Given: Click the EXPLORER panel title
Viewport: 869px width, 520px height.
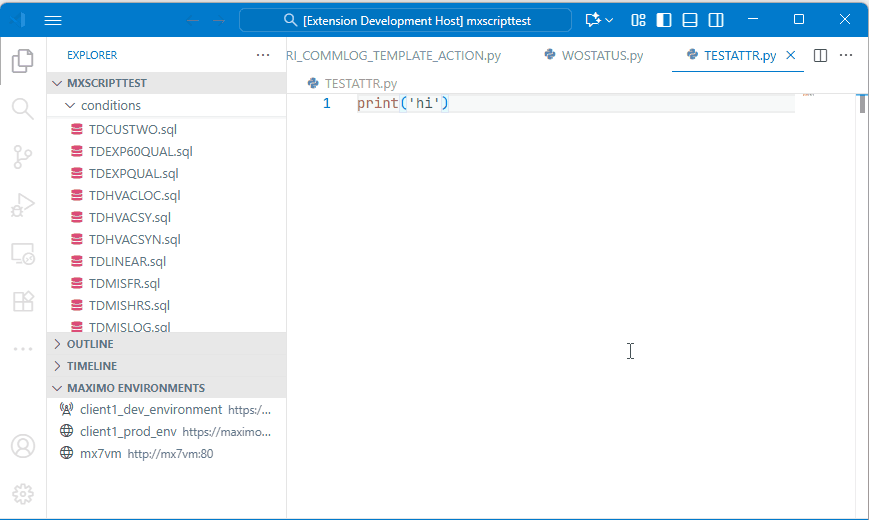Looking at the screenshot, I should [x=92, y=55].
